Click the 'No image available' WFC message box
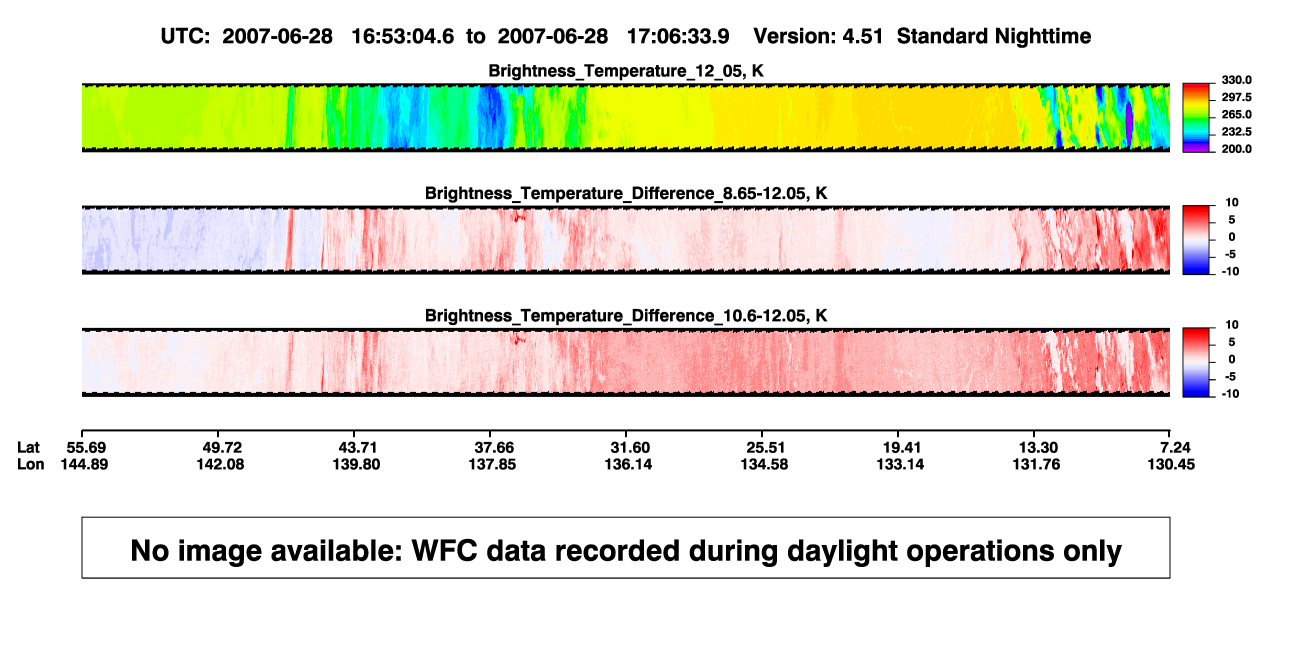This screenshot has width=1300, height=667. point(626,547)
